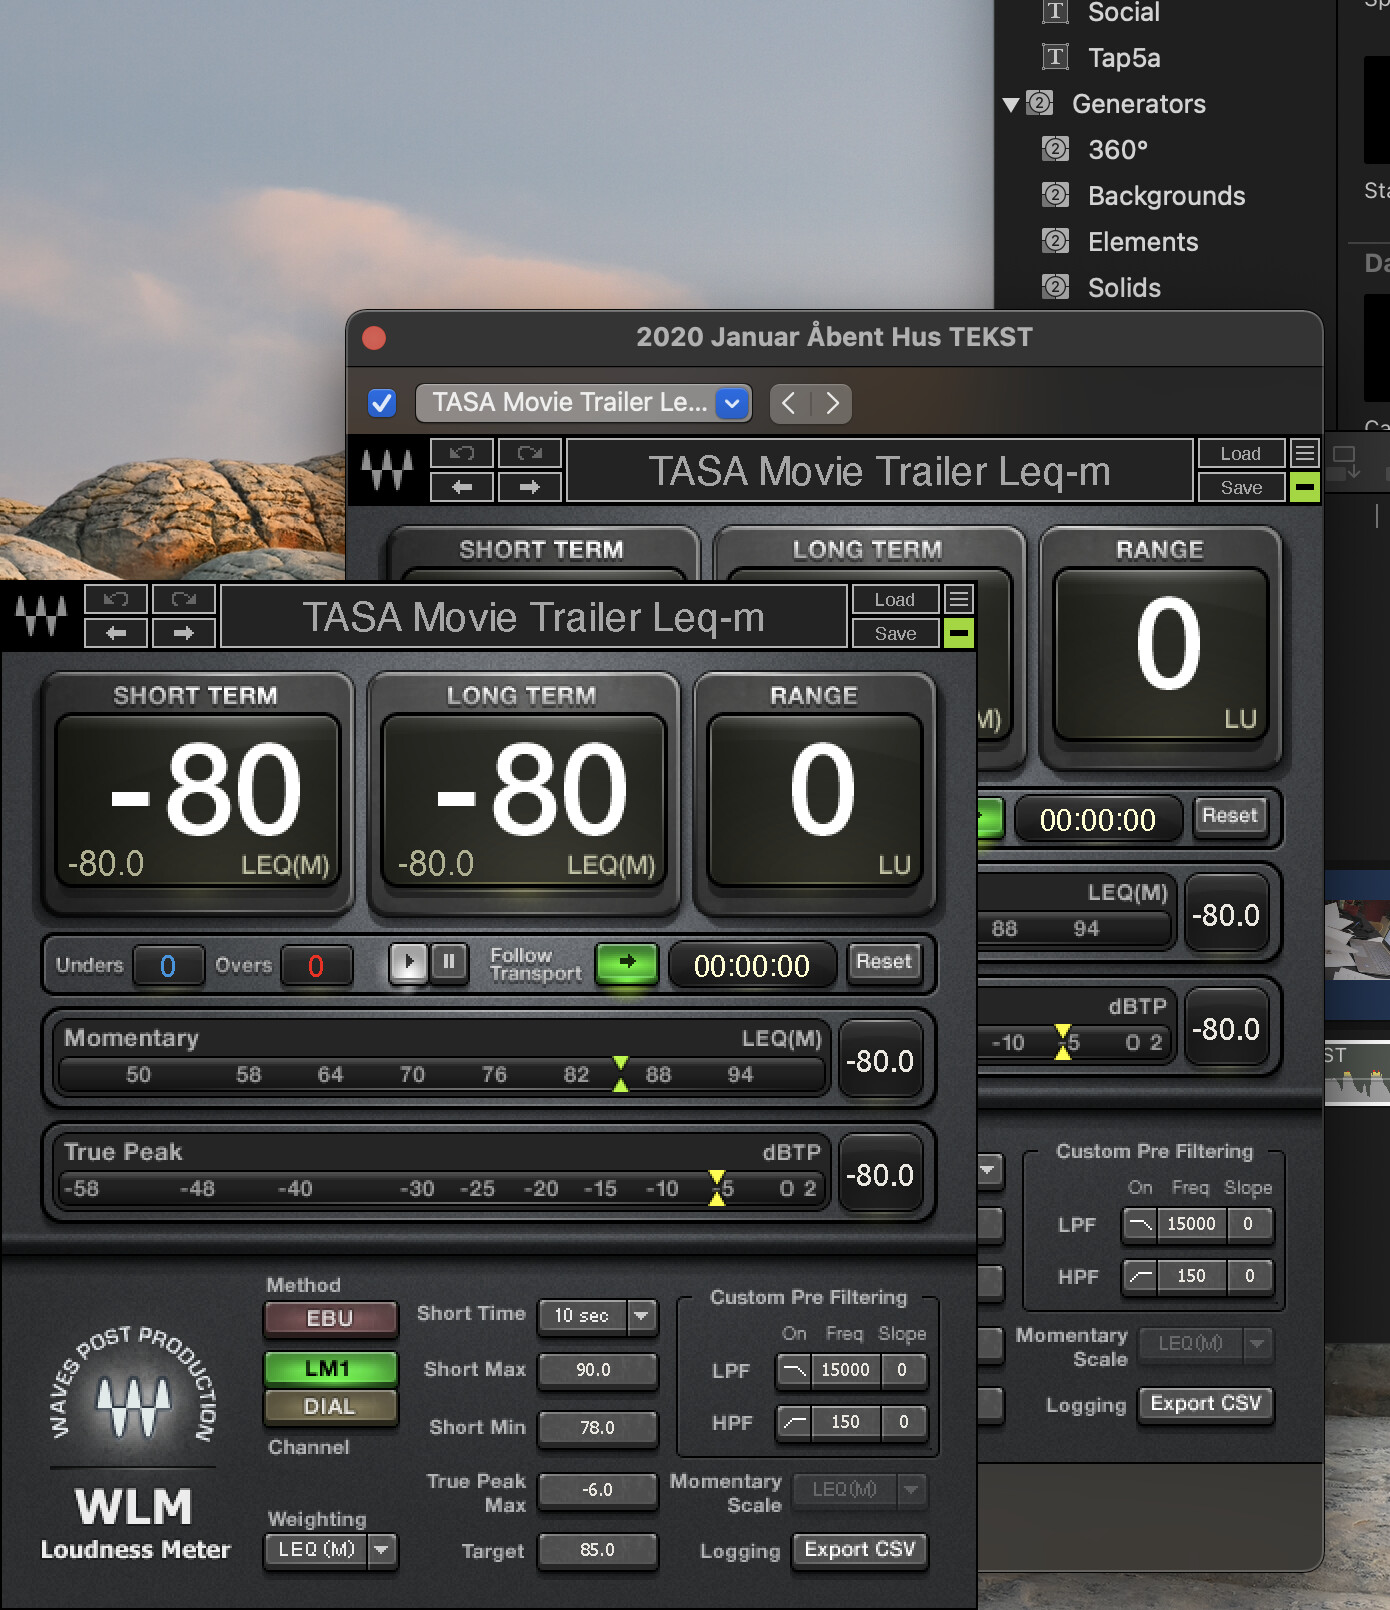Go to next preset in front WLM window
This screenshot has width=1390, height=1610.
pyautogui.click(x=183, y=633)
